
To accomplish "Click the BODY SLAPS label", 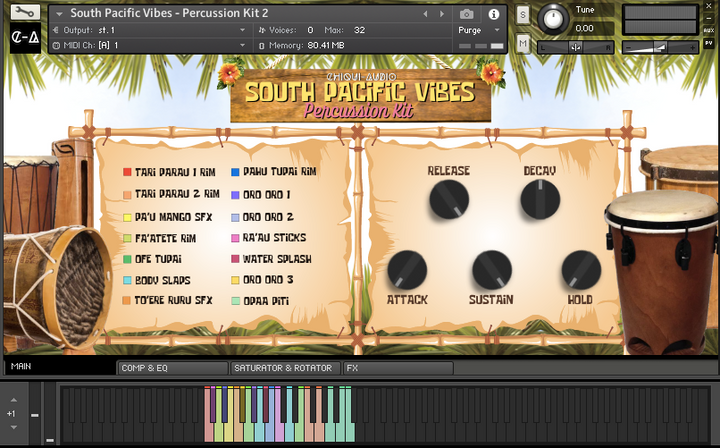I will (163, 280).
